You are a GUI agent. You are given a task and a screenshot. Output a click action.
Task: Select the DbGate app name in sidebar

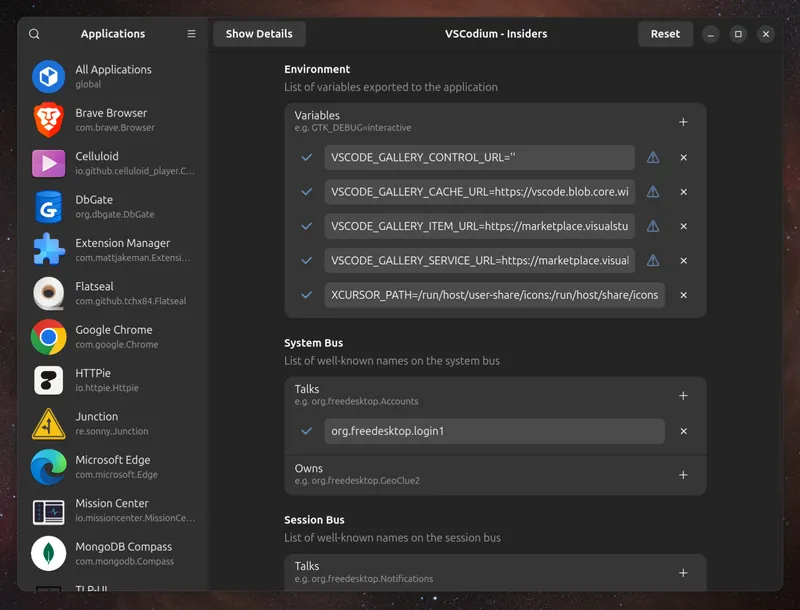pyautogui.click(x=94, y=200)
